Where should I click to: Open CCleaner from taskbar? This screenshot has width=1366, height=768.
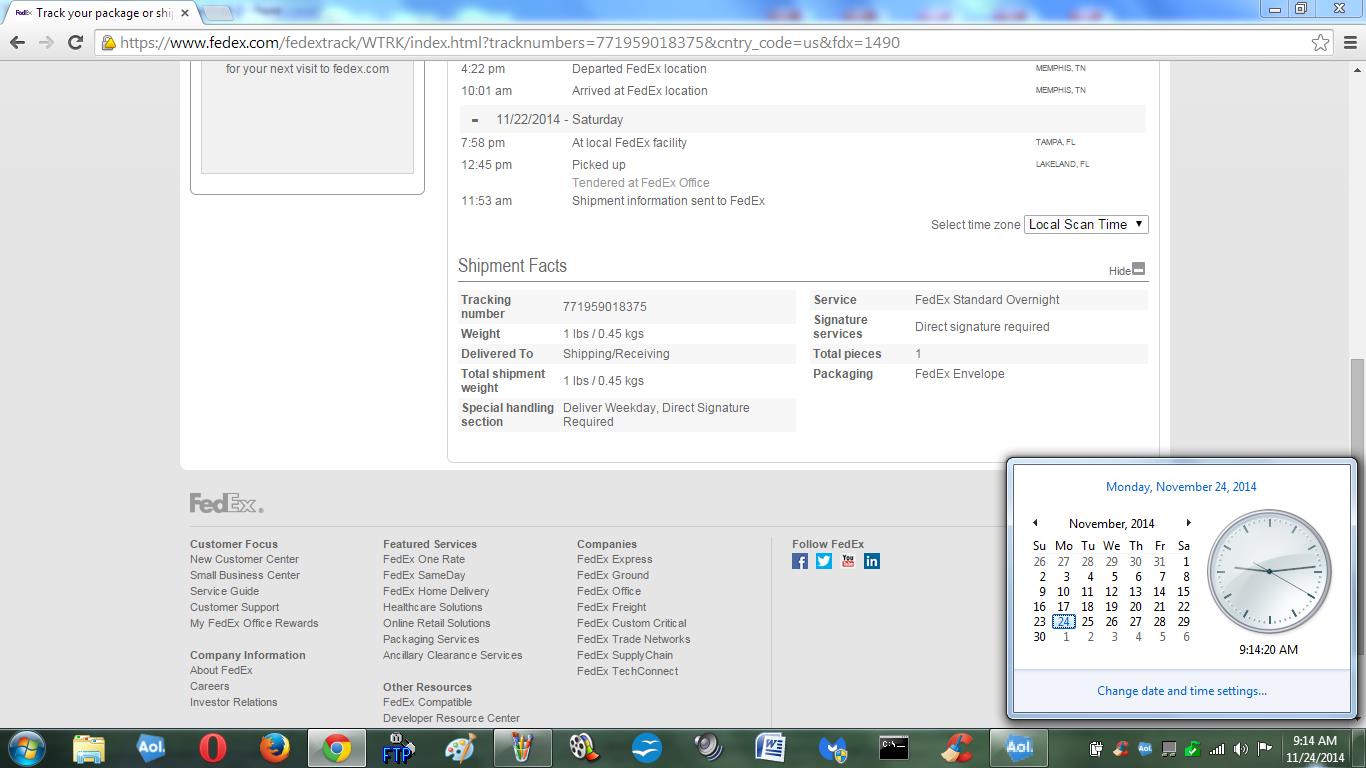click(956, 748)
